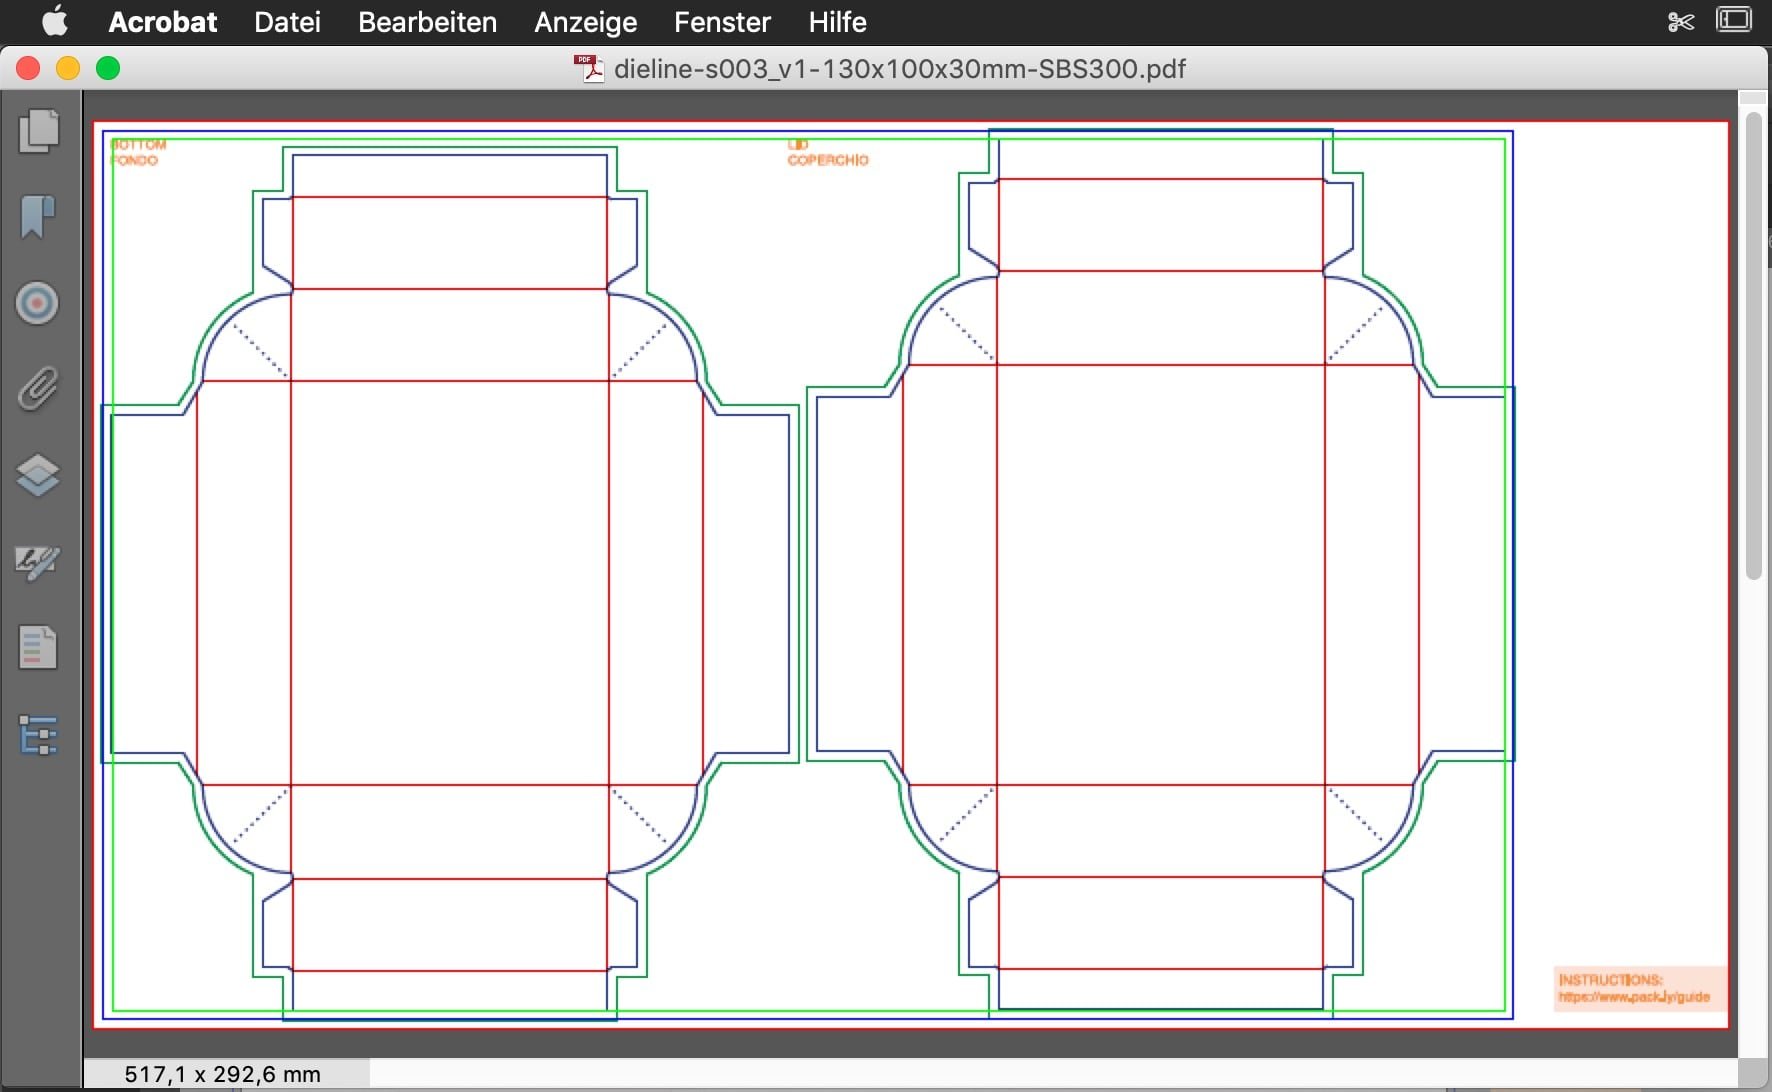
Task: Open the Fenster menu
Action: click(722, 22)
